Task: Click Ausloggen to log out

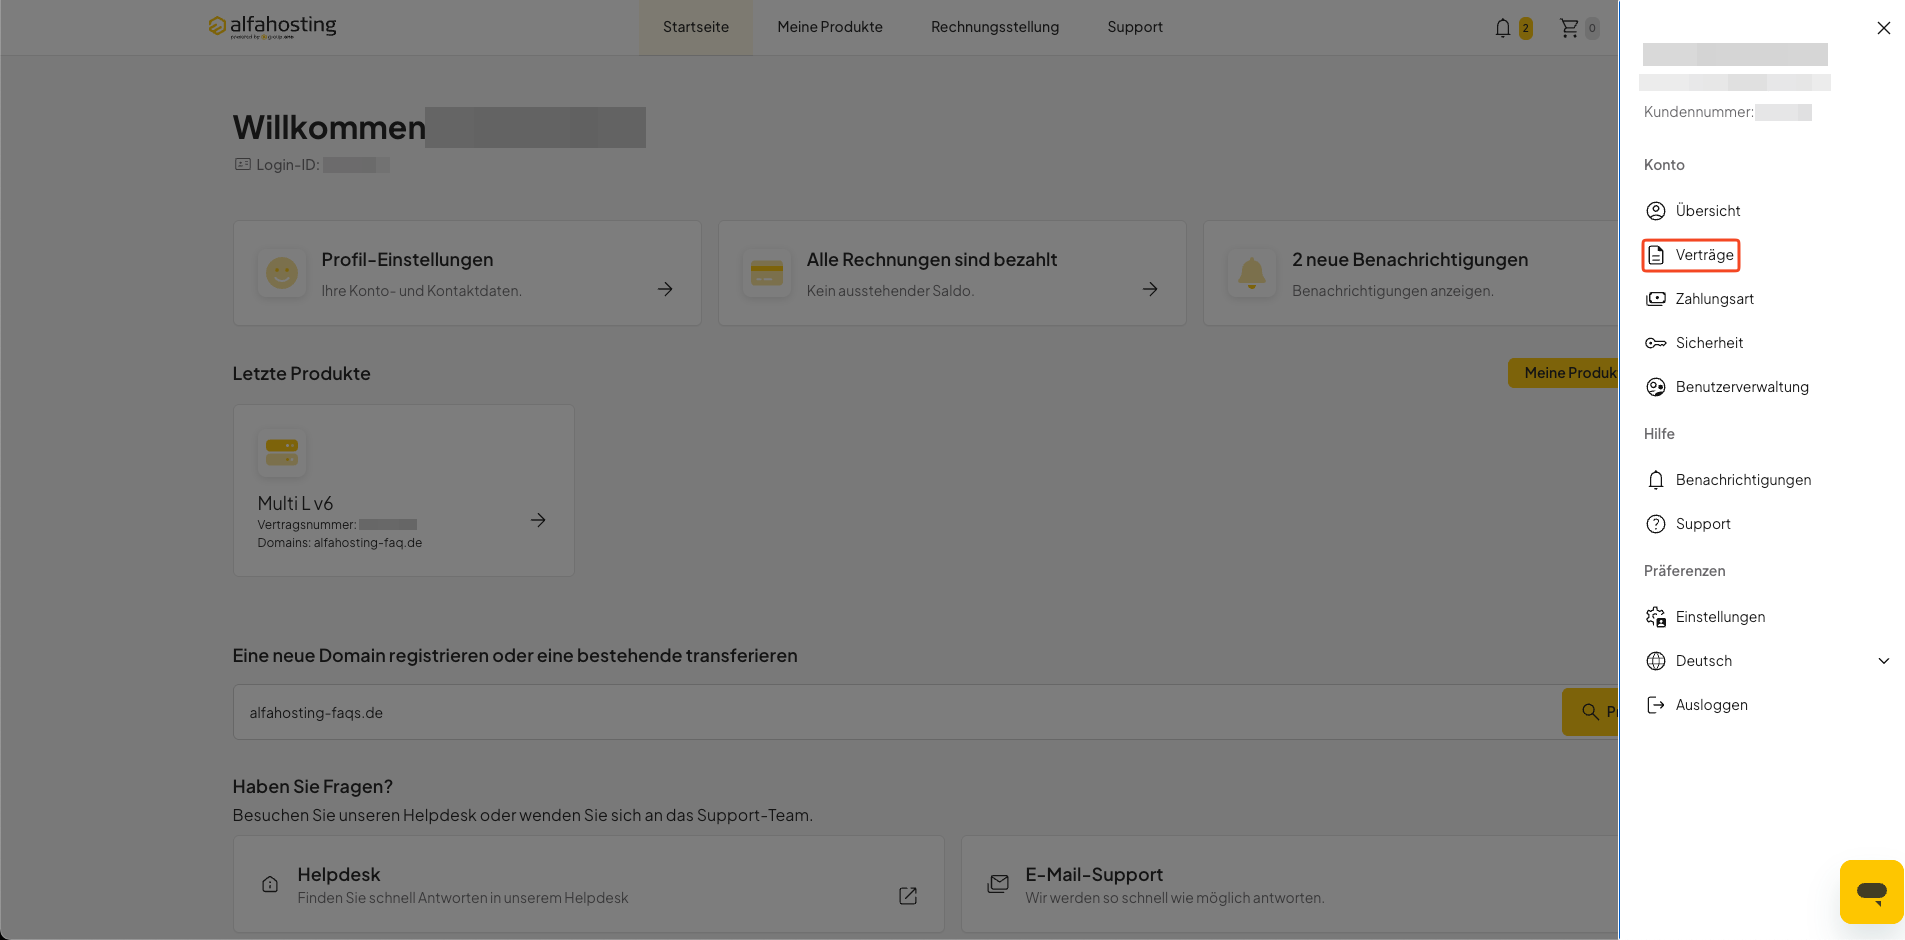Action: tap(1712, 705)
